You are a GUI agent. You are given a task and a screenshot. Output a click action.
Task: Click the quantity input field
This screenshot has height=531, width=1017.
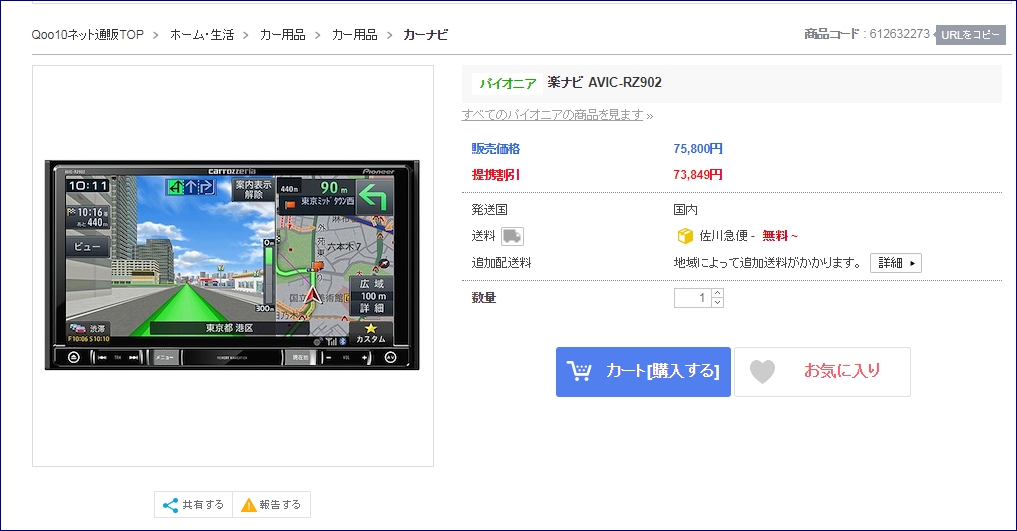(693, 298)
